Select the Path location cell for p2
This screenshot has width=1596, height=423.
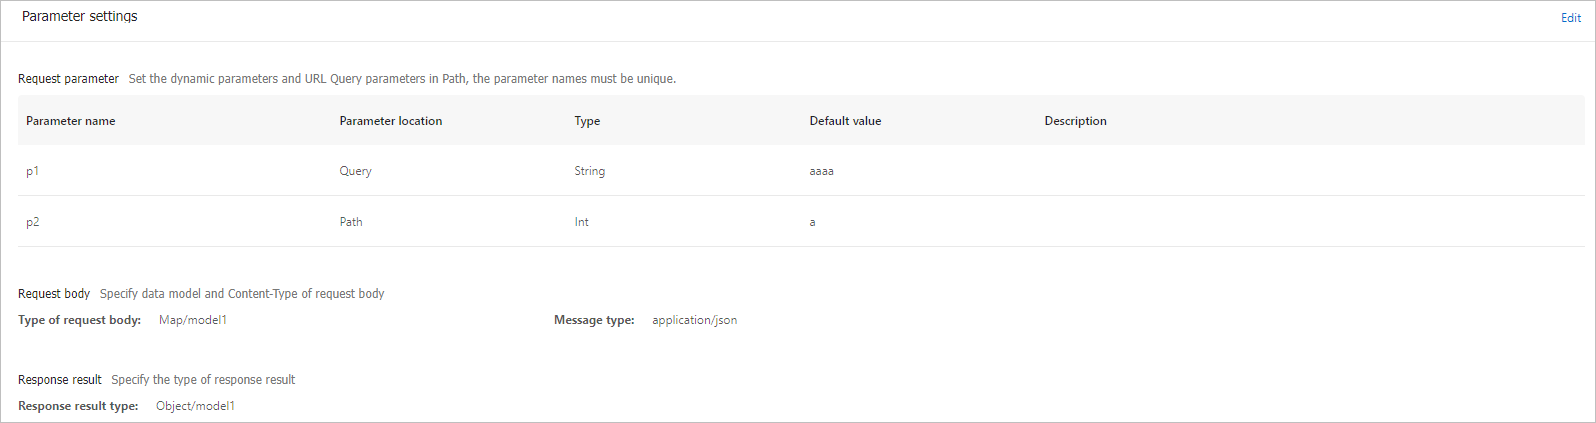pos(351,222)
